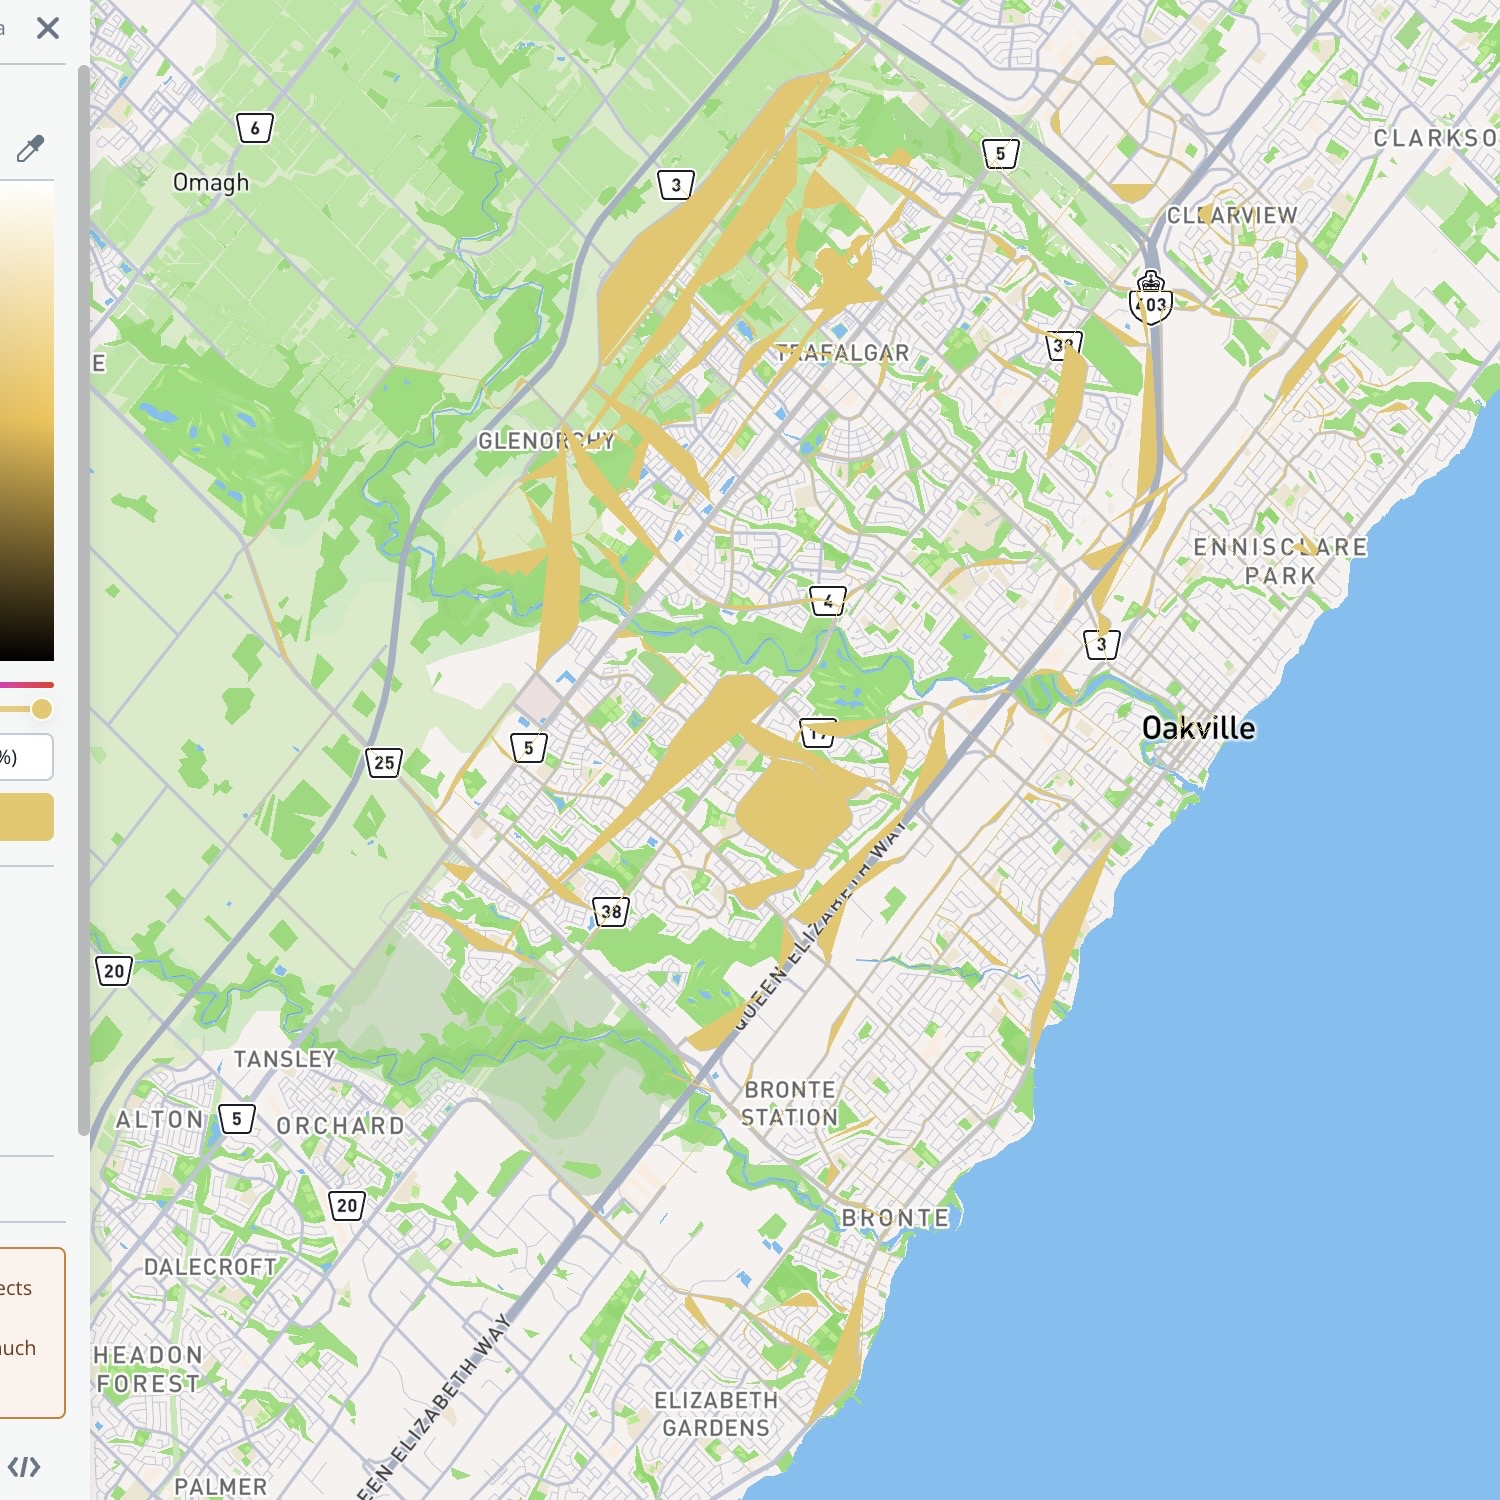The width and height of the screenshot is (1500, 1500).
Task: Click the route 4 shield in the map center
Action: (x=828, y=601)
